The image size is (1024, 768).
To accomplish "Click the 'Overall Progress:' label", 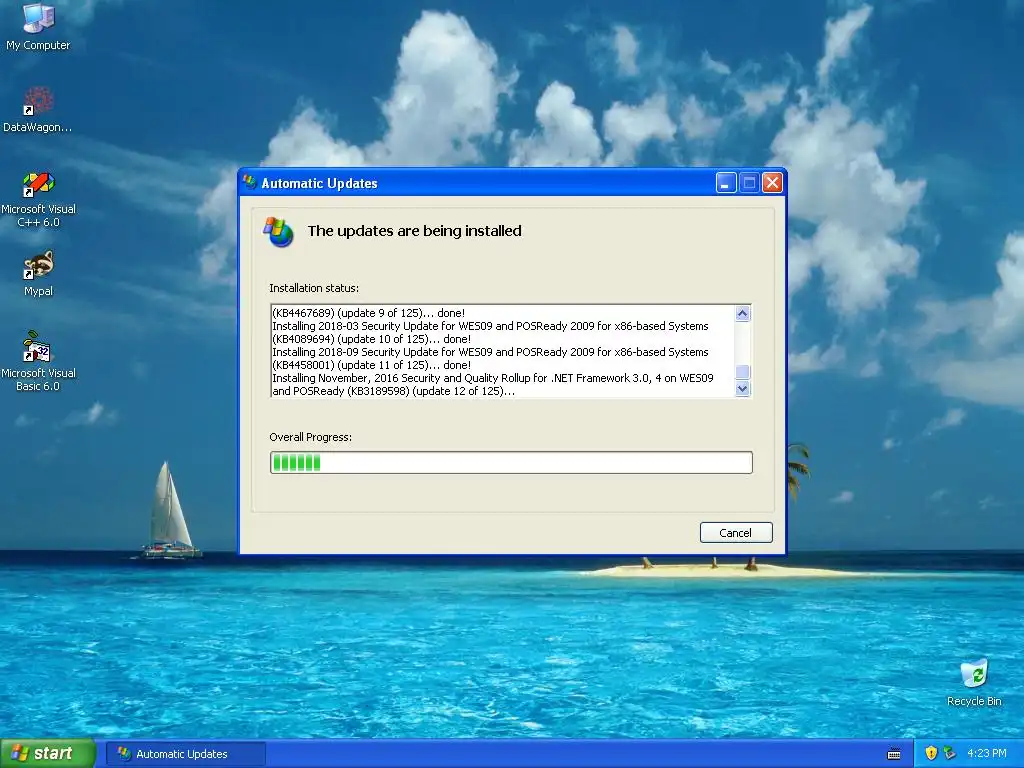I will tap(310, 437).
